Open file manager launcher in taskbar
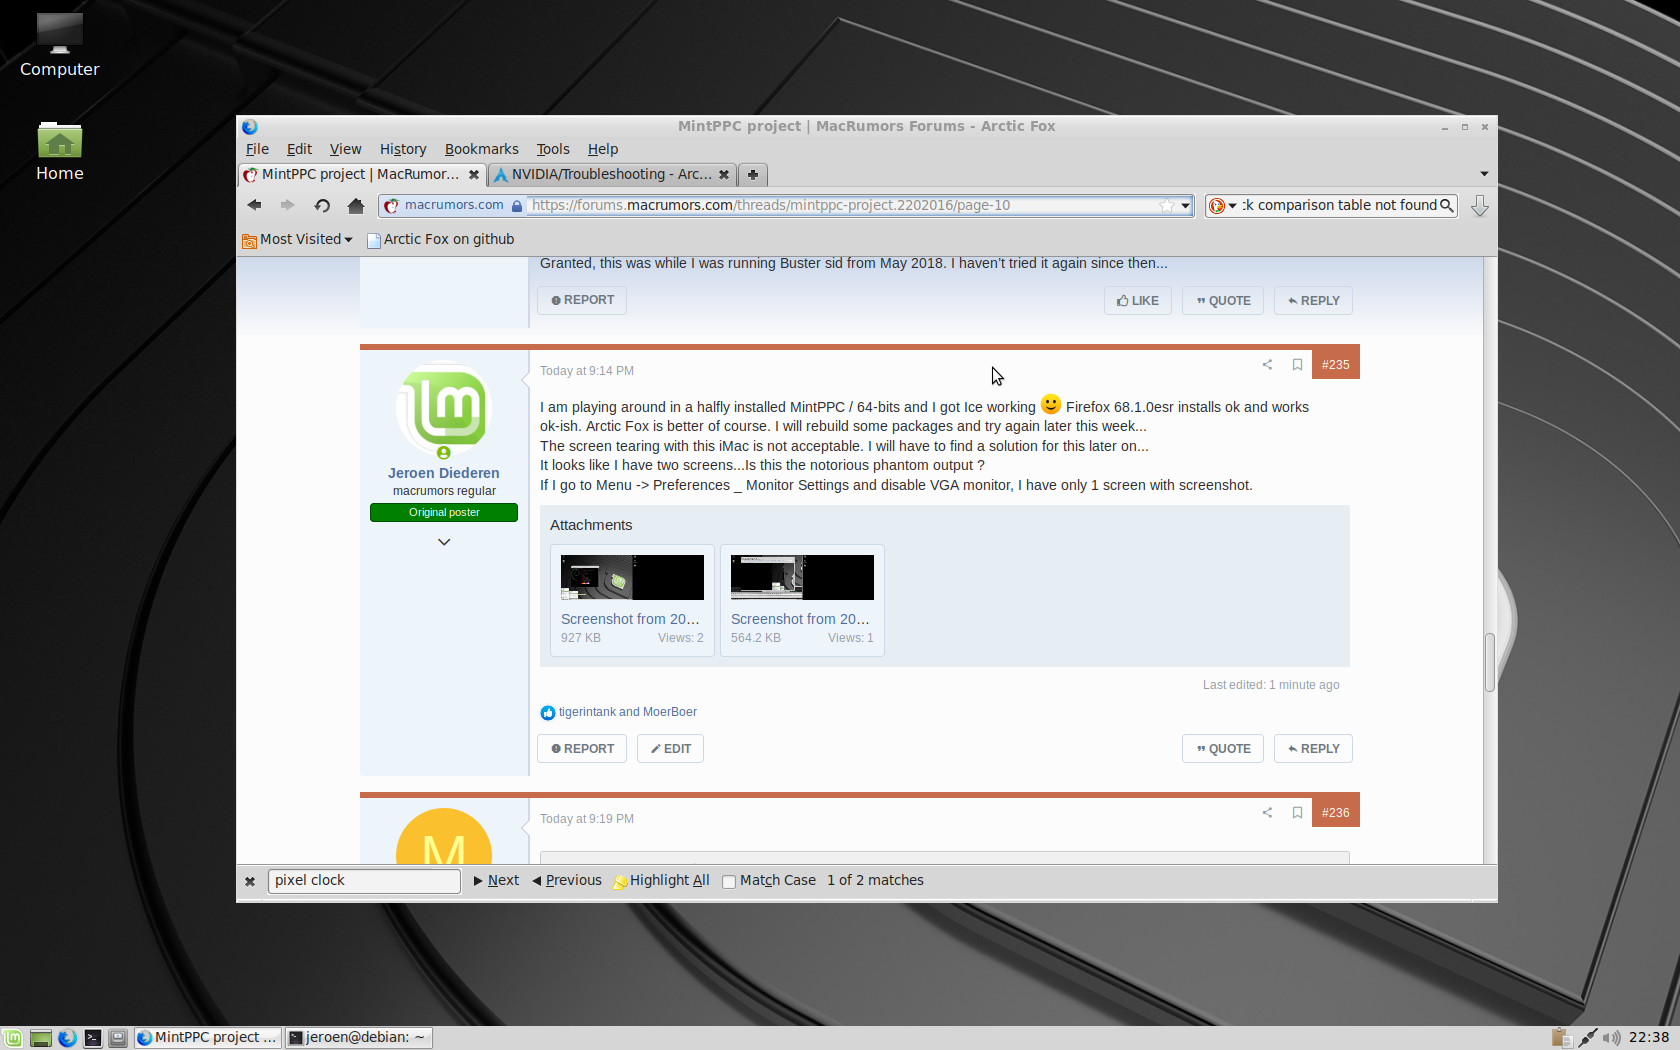This screenshot has height=1050, width=1680. [118, 1038]
